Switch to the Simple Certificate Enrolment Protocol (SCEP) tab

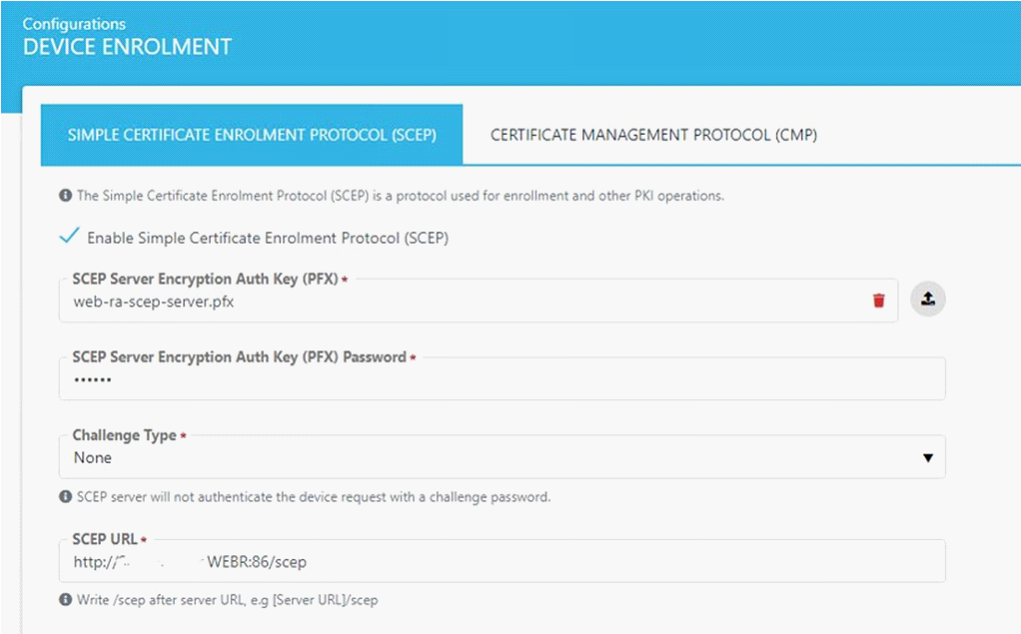251,135
